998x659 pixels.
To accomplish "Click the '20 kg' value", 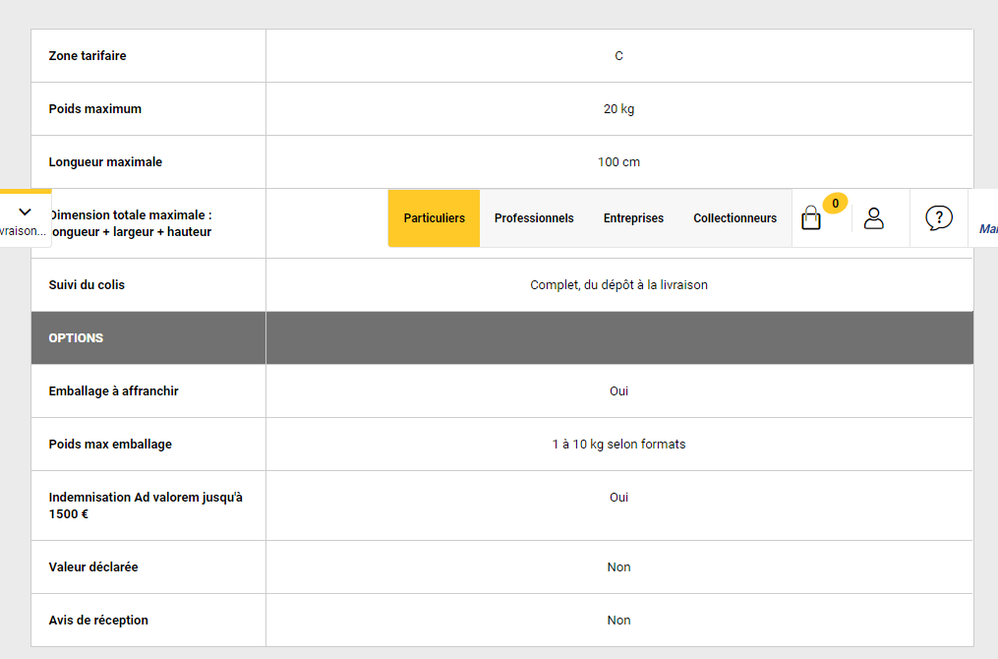I will tap(619, 109).
